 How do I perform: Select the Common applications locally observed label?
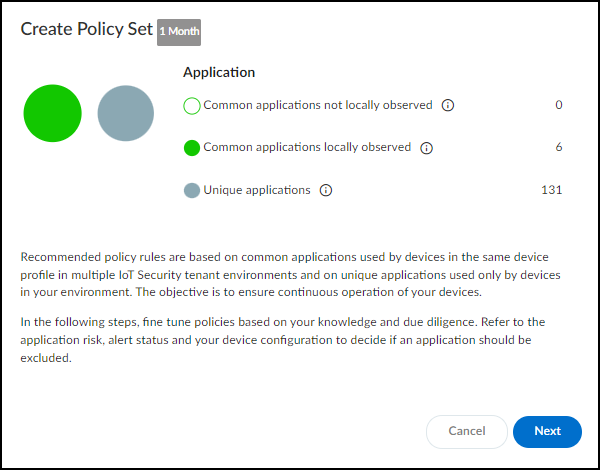pyautogui.click(x=307, y=148)
